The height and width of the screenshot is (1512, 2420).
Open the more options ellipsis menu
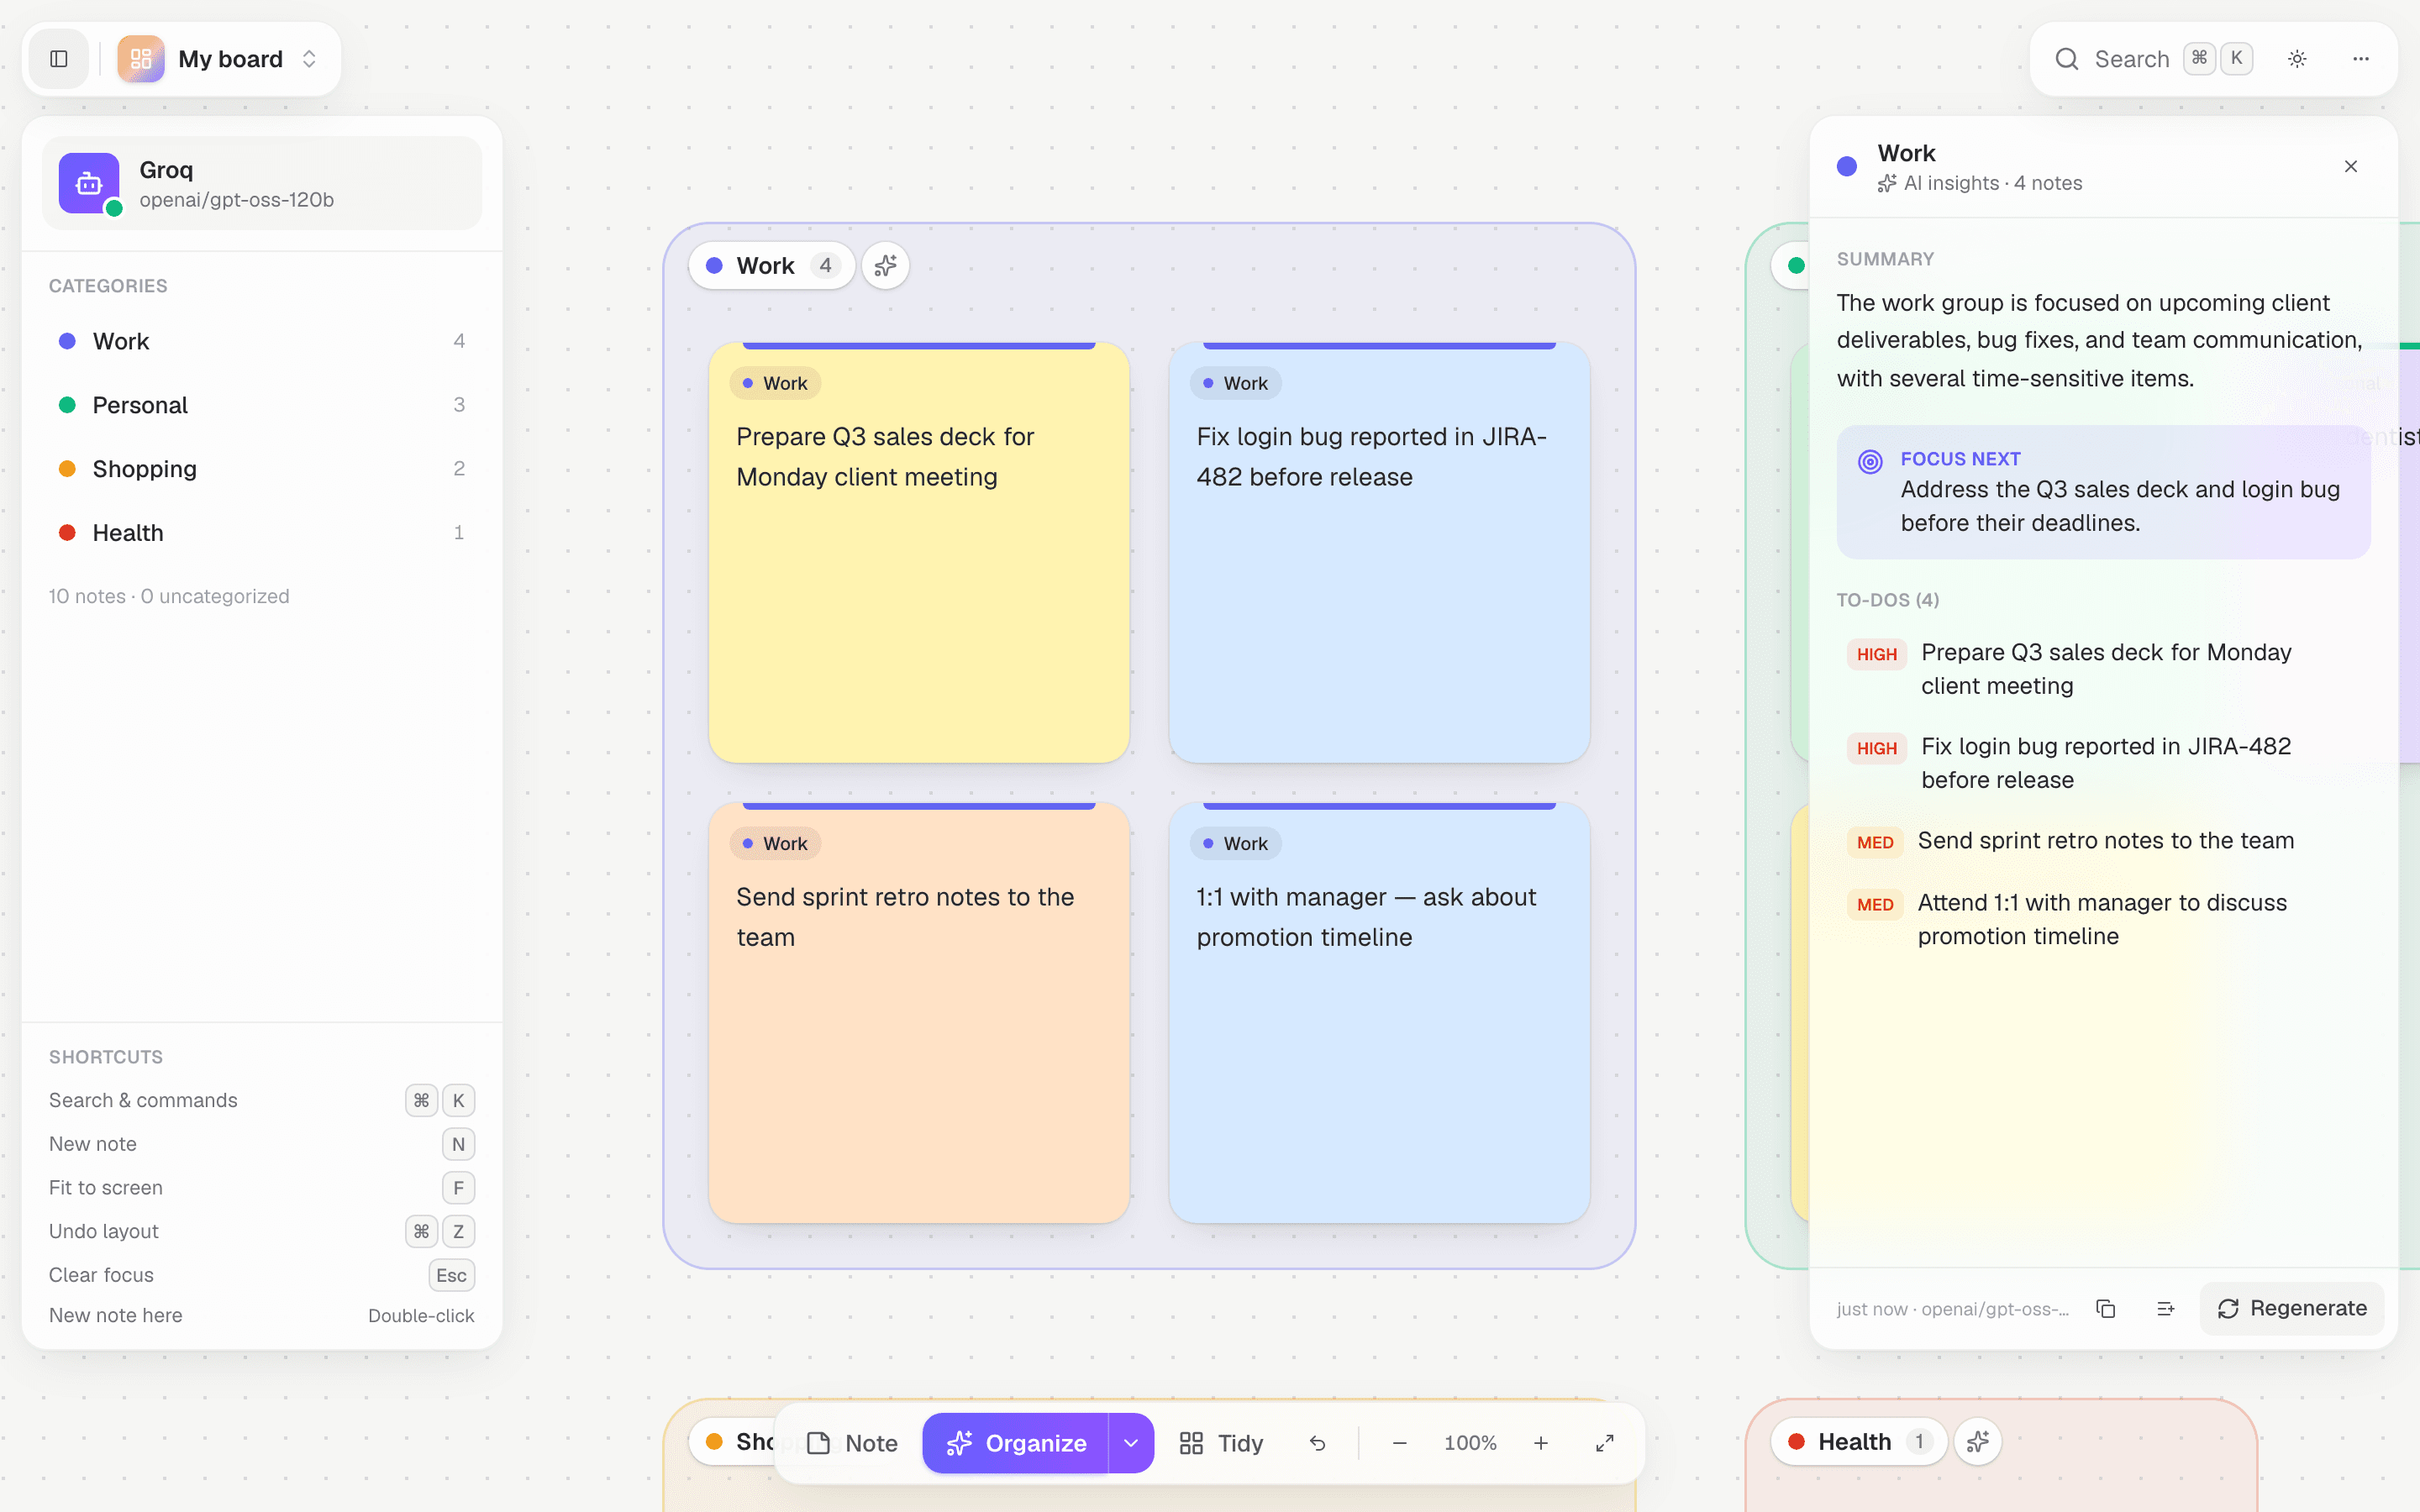[x=2360, y=59]
